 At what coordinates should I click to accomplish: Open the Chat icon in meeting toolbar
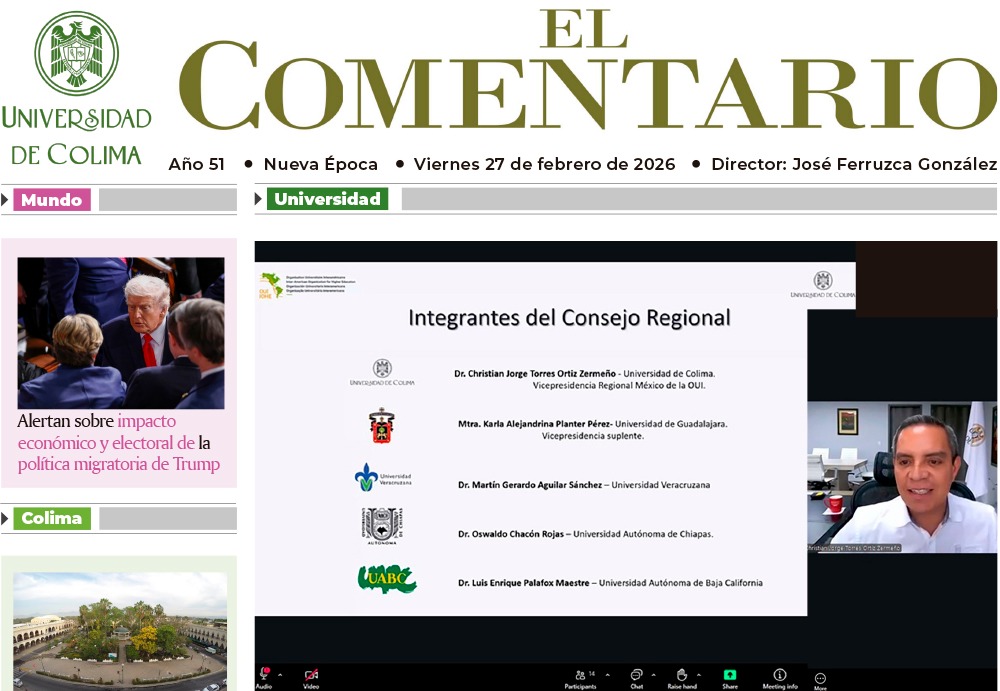(636, 675)
